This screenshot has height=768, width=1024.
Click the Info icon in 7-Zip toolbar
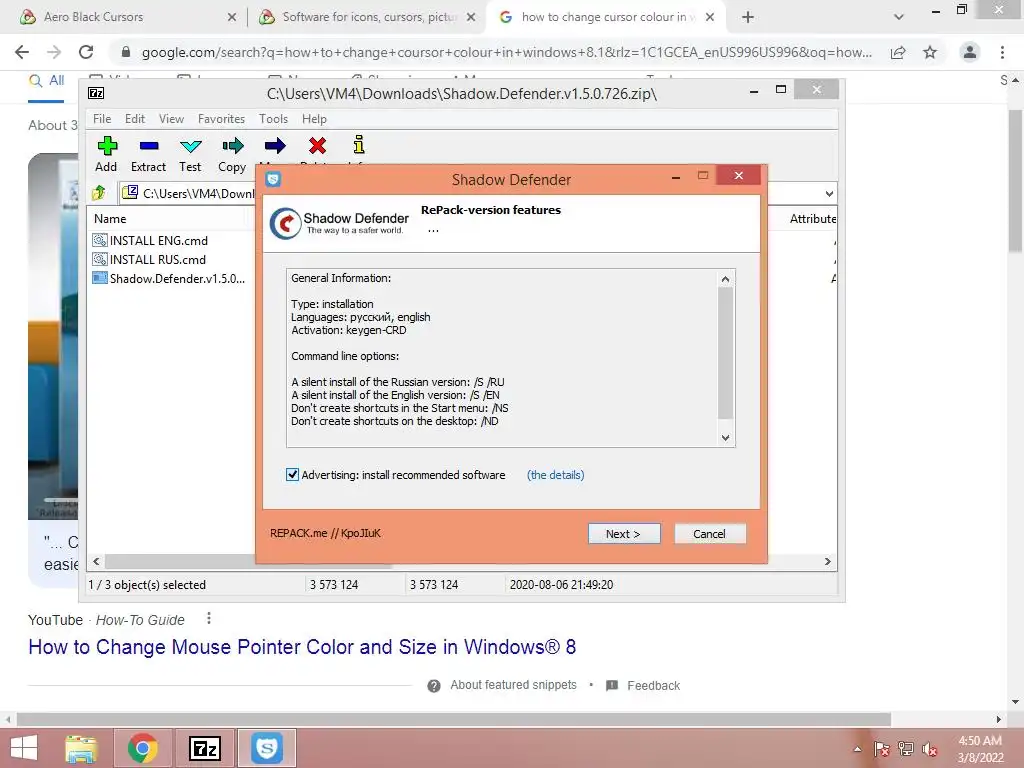(359, 146)
